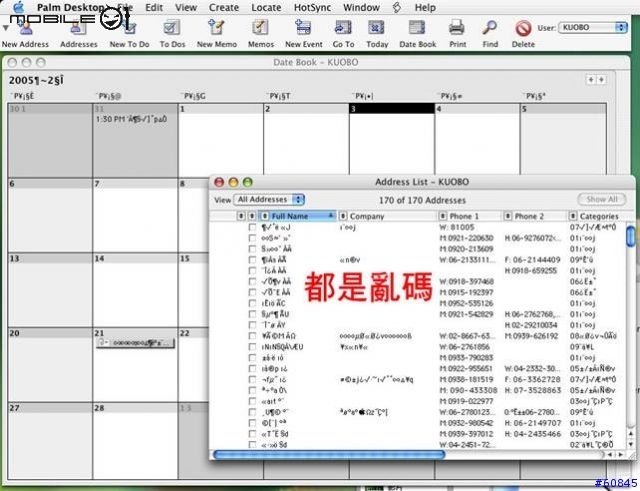This screenshot has width=640, height=491.
Task: Click the Phone 1 column header
Action: point(464,216)
